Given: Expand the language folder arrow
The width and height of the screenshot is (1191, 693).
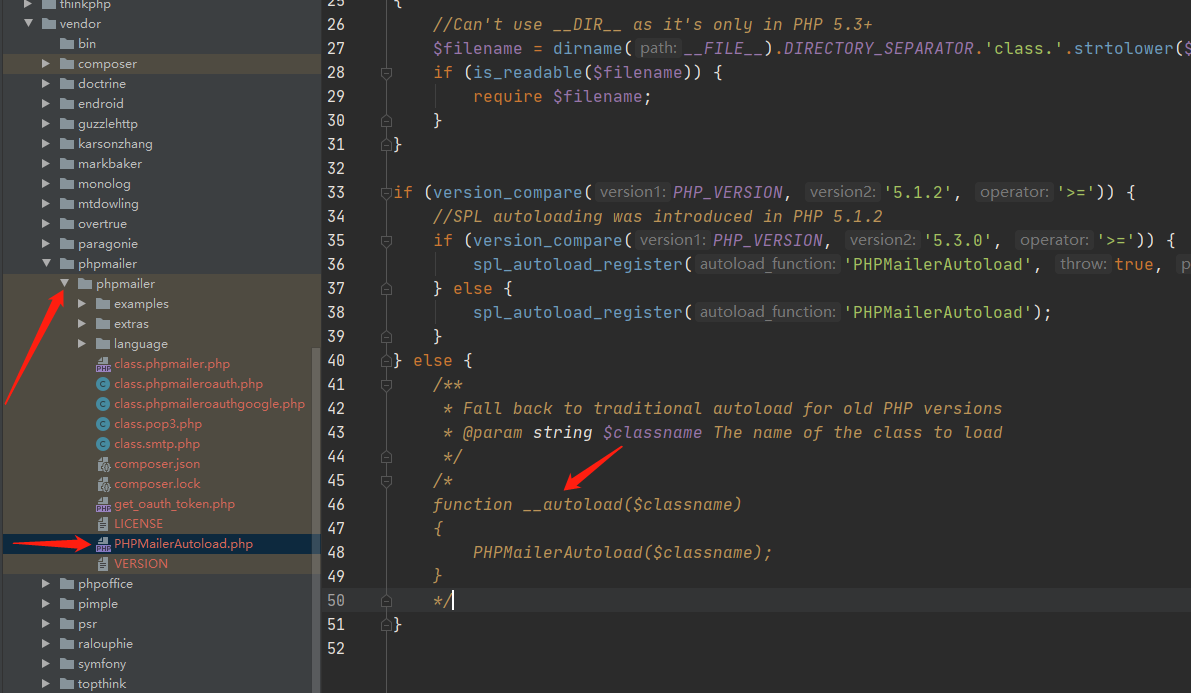Looking at the screenshot, I should point(82,344).
